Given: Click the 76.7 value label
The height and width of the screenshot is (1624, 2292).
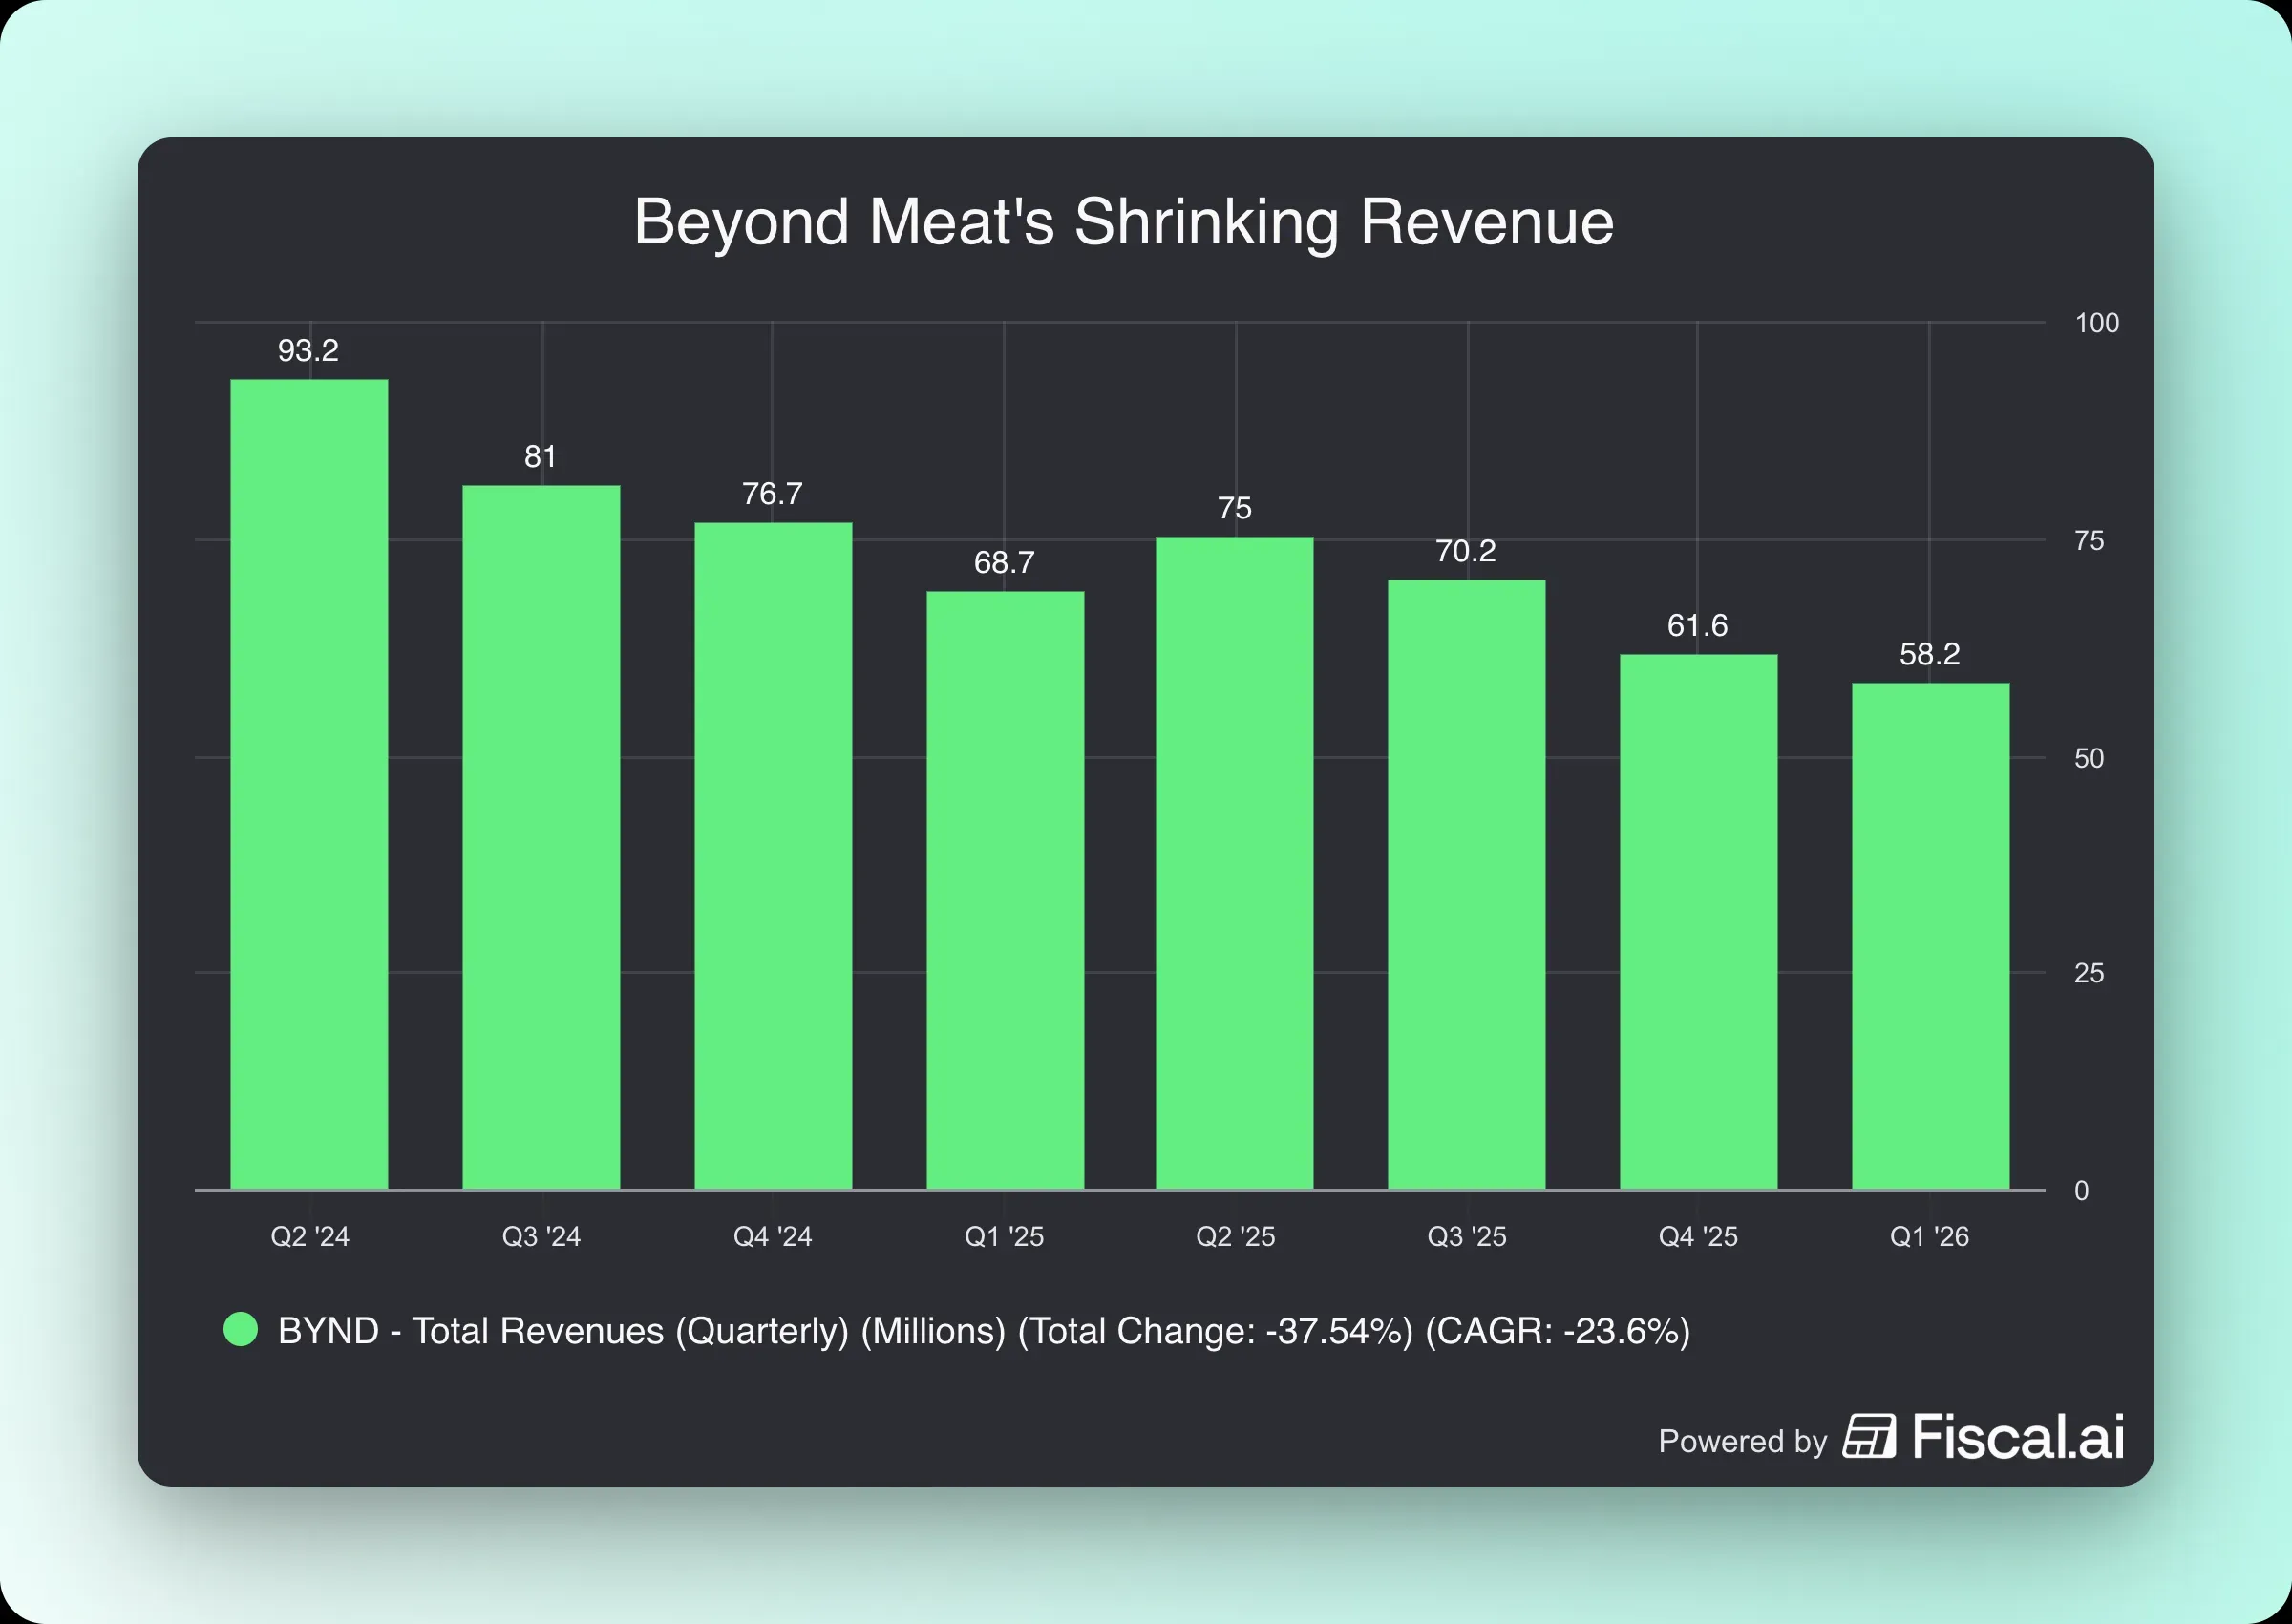Looking at the screenshot, I should [x=772, y=494].
